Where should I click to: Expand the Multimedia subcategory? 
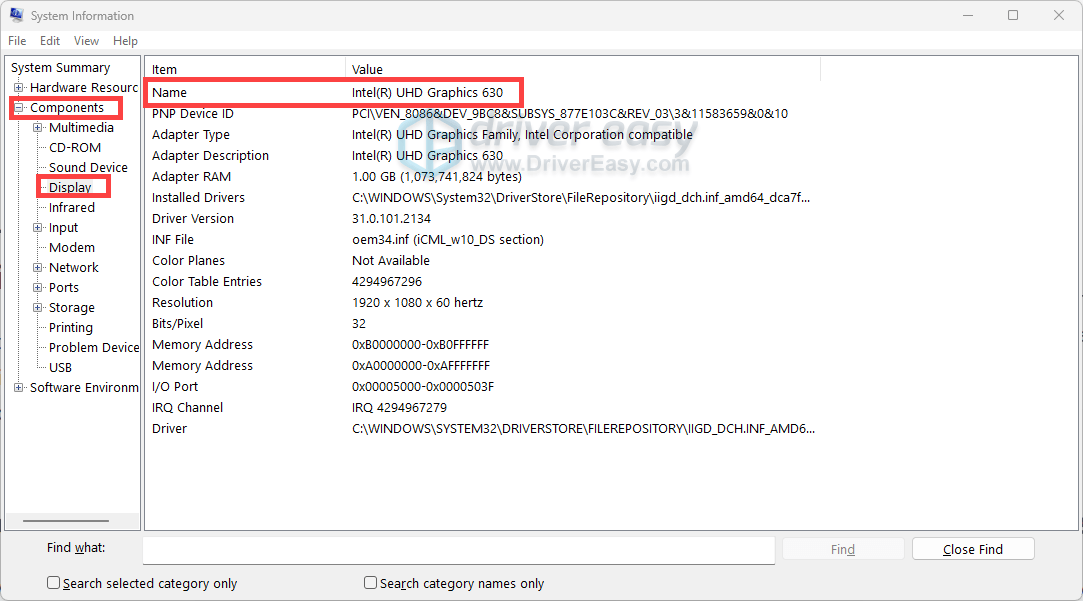[x=38, y=128]
